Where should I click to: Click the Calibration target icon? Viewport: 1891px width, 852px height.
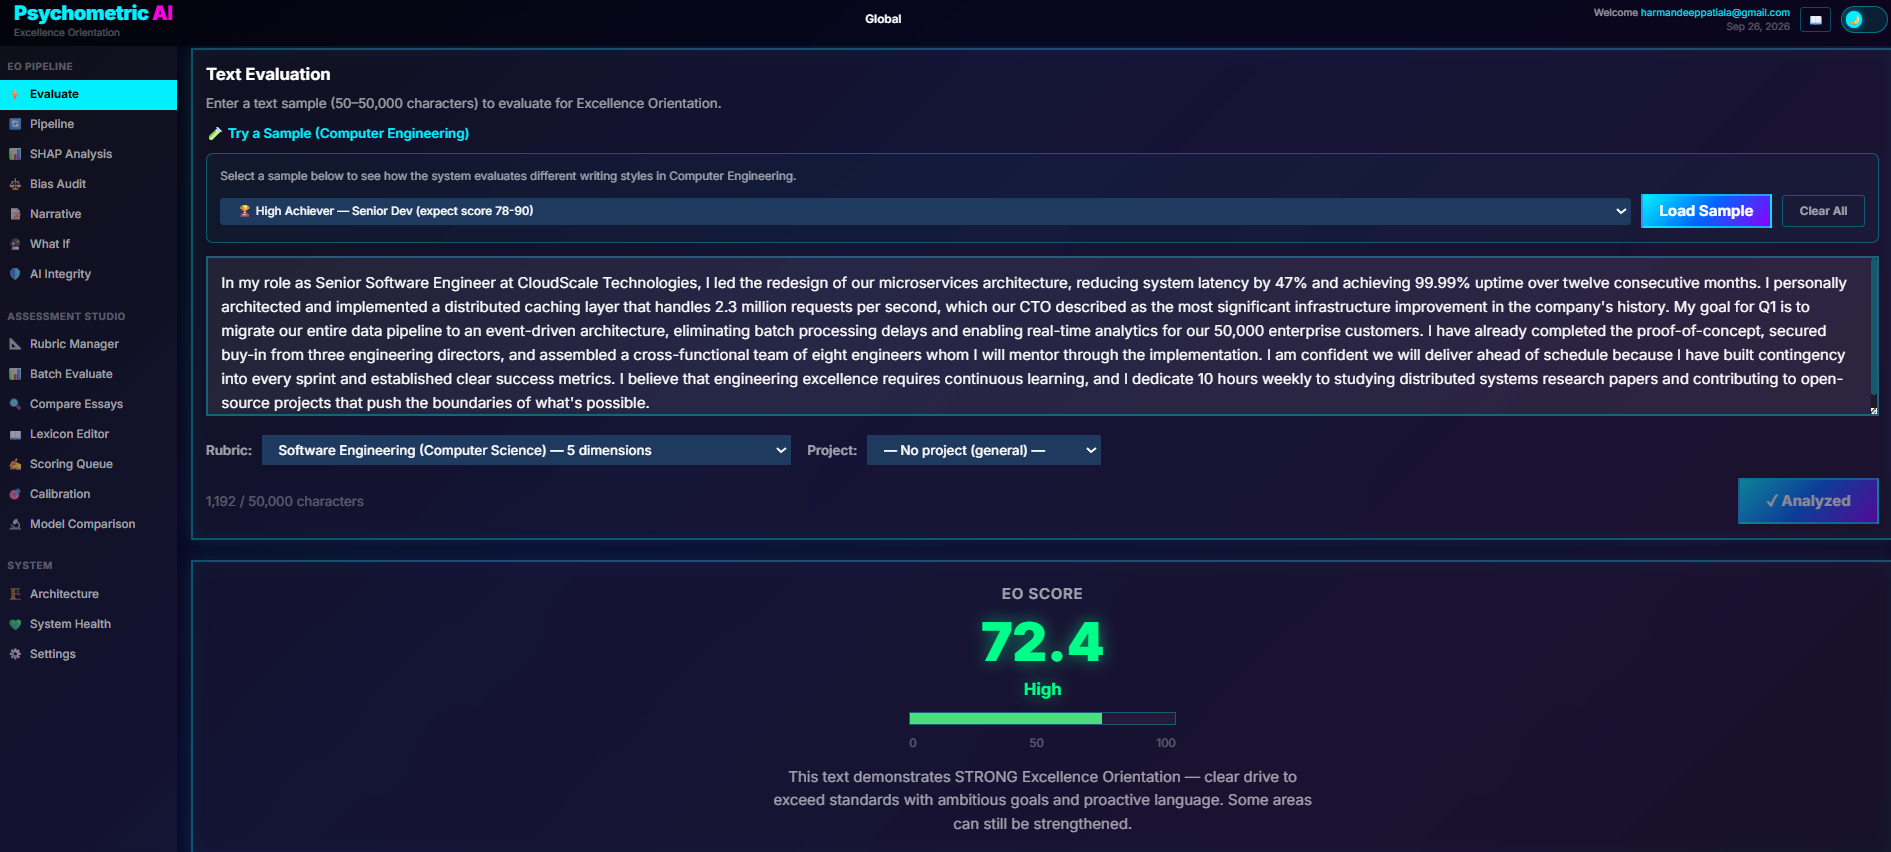(x=15, y=494)
